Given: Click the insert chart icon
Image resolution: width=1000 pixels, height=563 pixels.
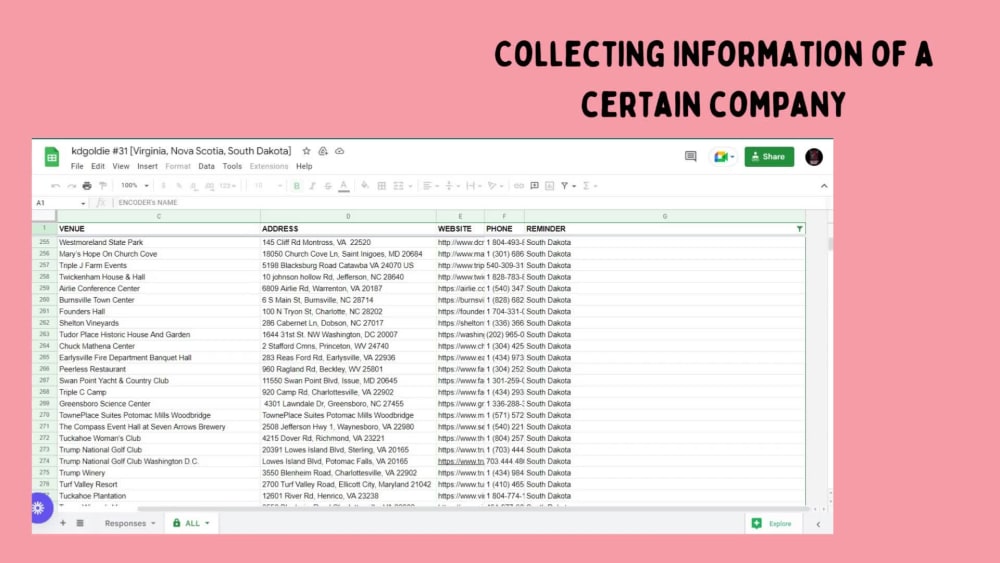Looking at the screenshot, I should tap(550, 186).
